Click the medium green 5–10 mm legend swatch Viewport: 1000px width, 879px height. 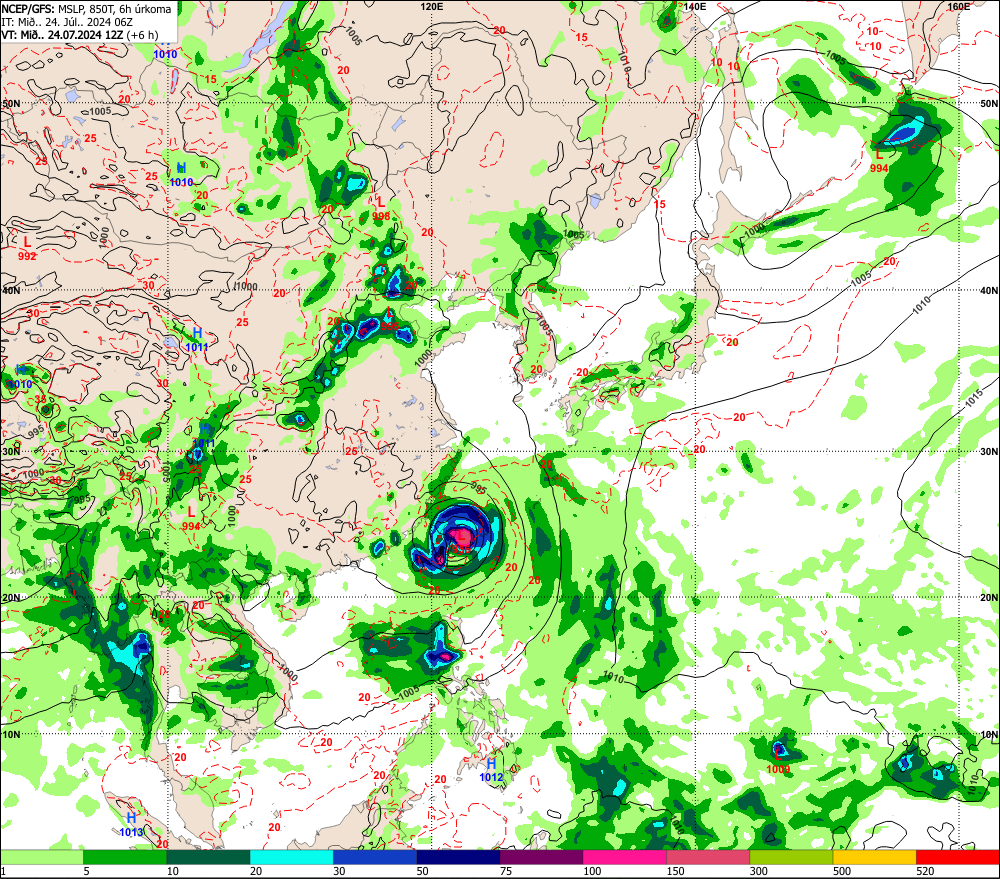(x=125, y=857)
